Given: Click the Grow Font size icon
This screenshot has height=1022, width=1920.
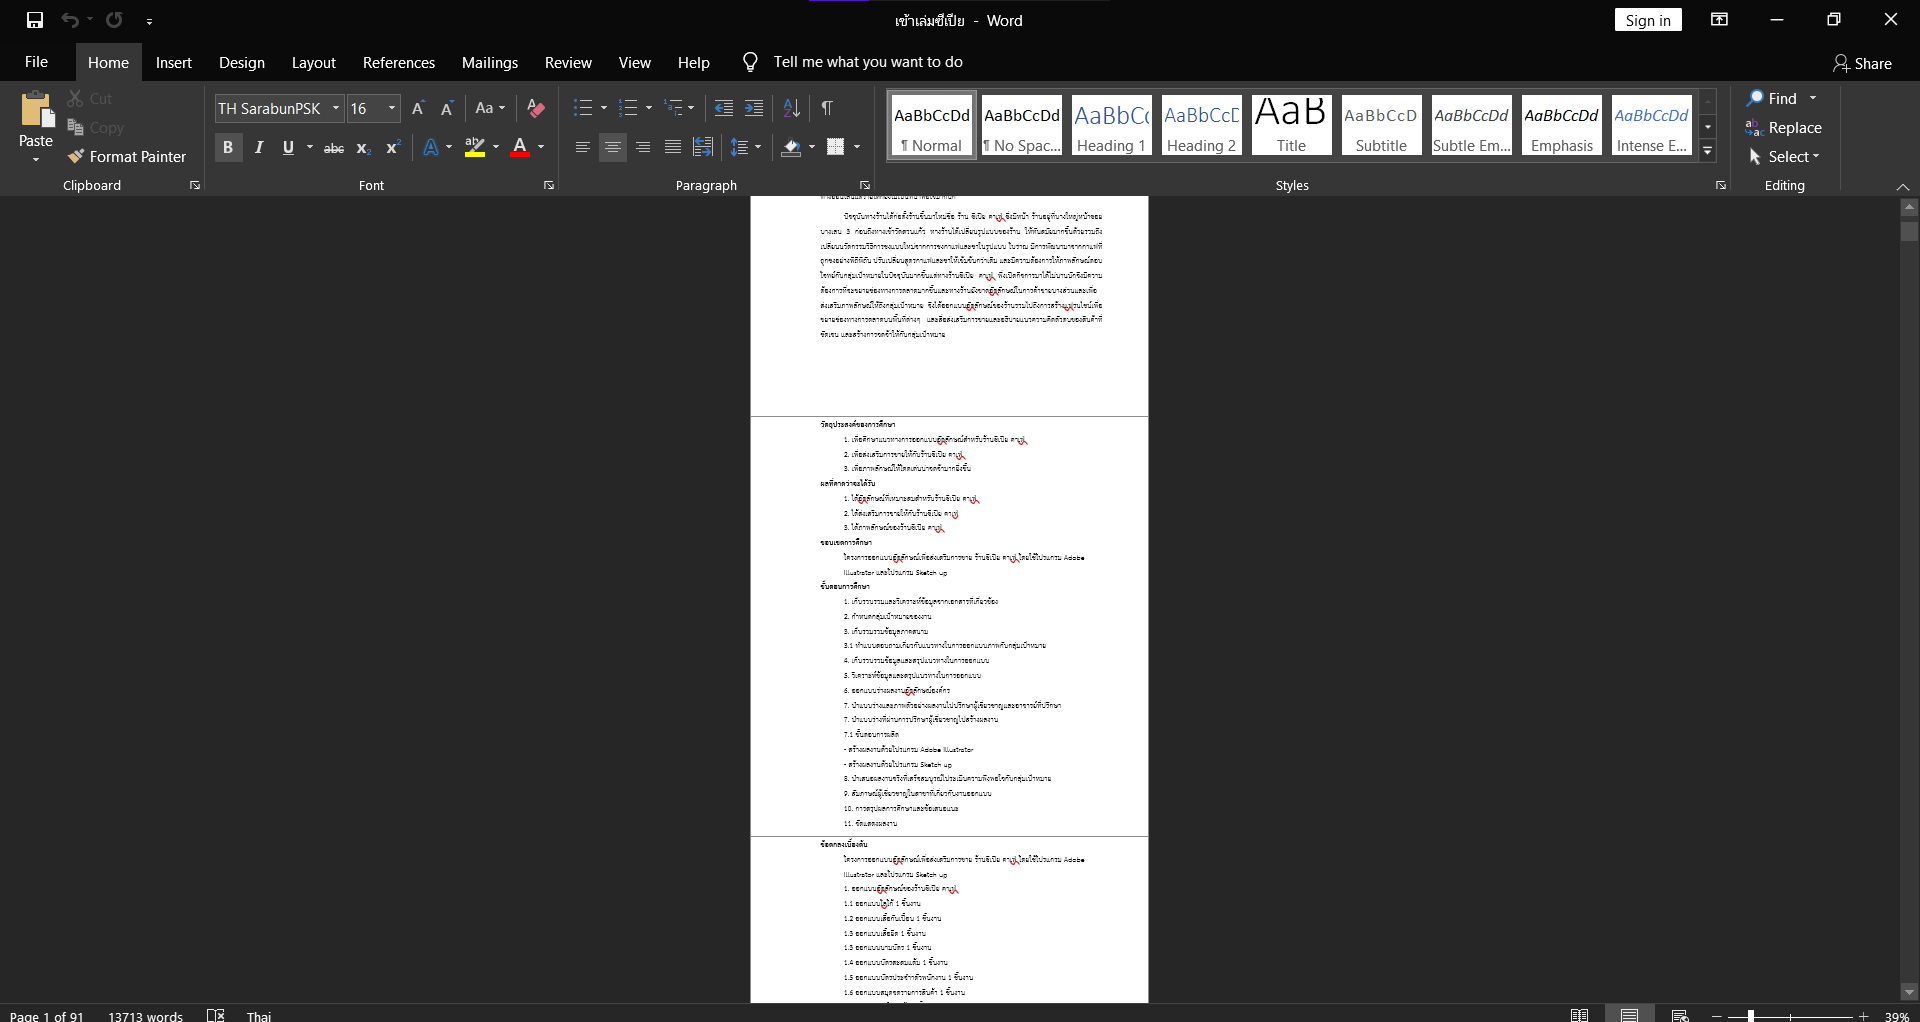Looking at the screenshot, I should click(x=418, y=108).
